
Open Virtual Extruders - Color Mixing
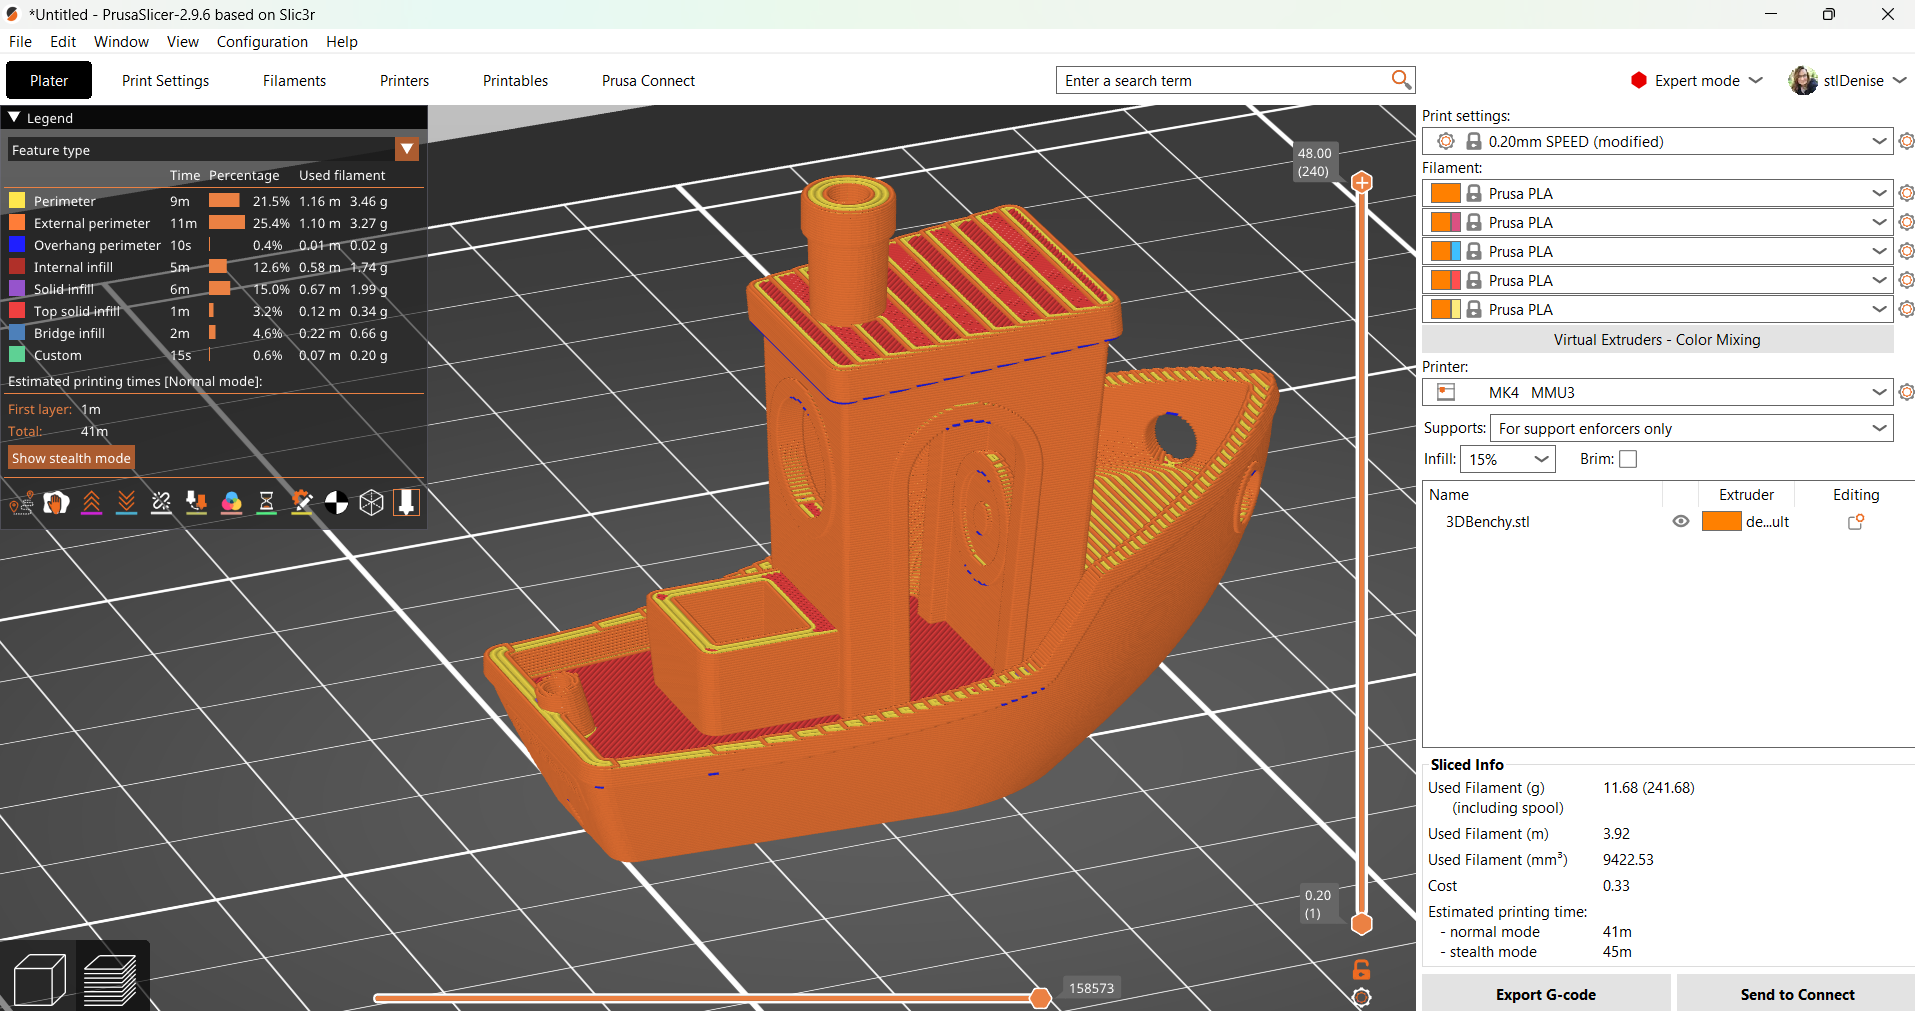(1657, 340)
